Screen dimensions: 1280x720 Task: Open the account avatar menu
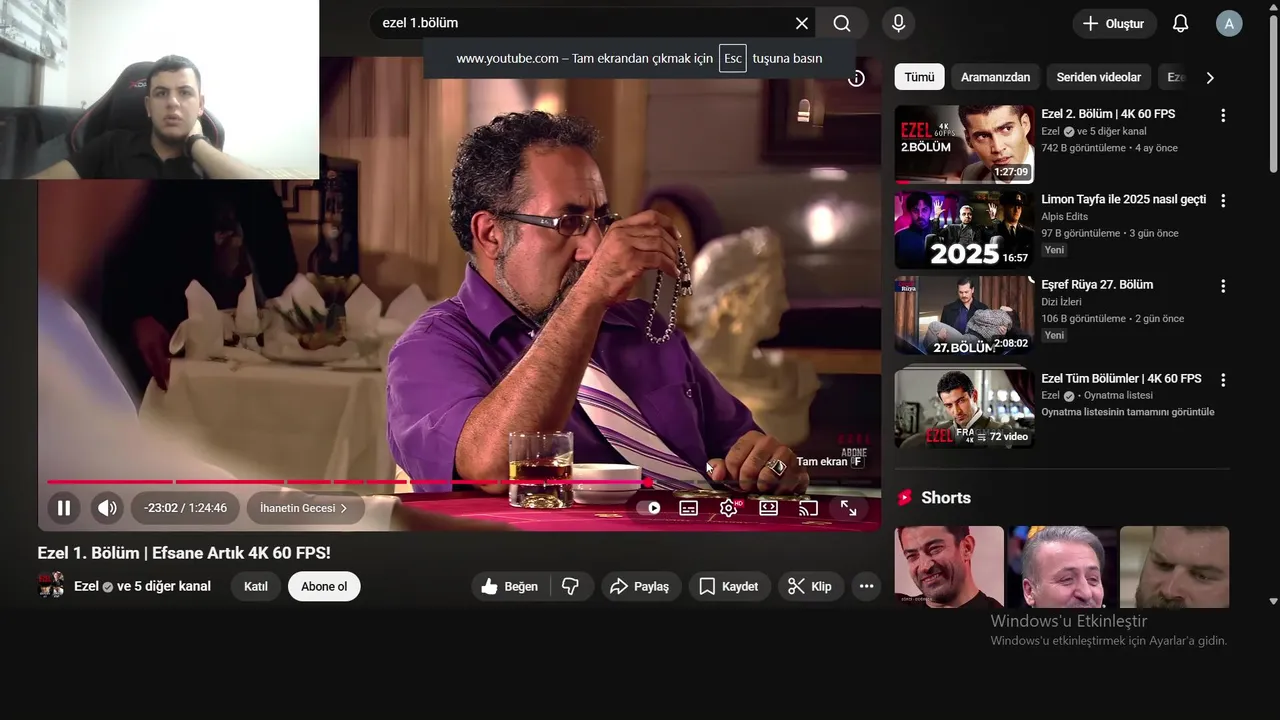pyautogui.click(x=1229, y=24)
